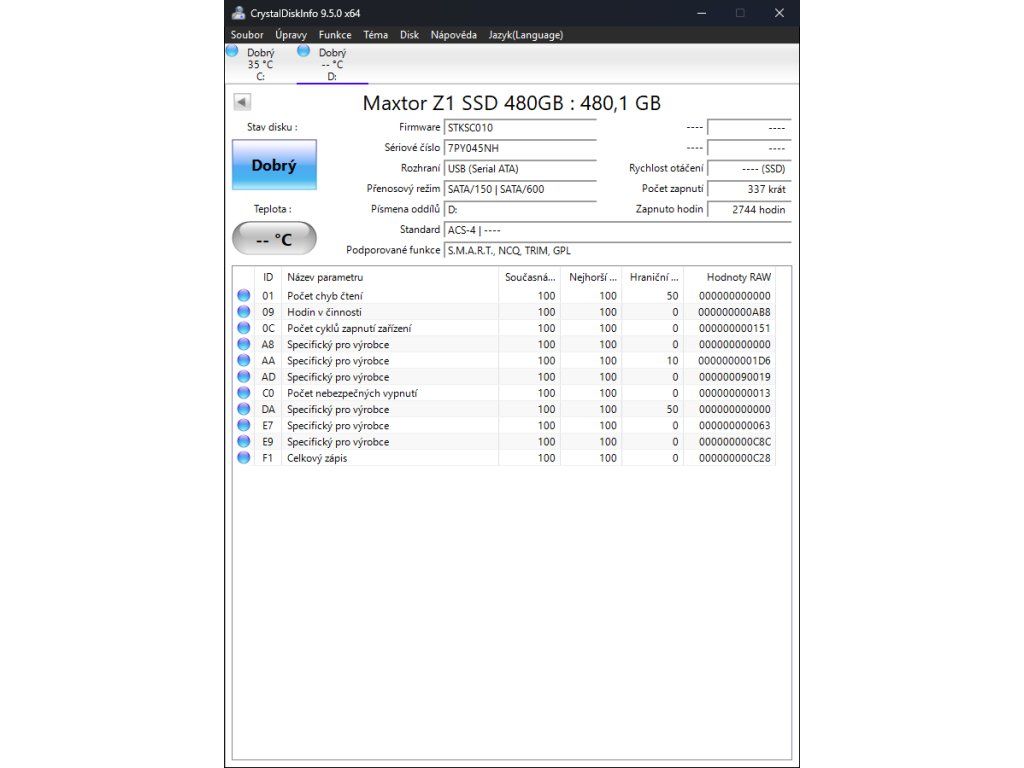The width and height of the screenshot is (1024, 768).
Task: Click the previous disk arrow icon
Action: [242, 102]
